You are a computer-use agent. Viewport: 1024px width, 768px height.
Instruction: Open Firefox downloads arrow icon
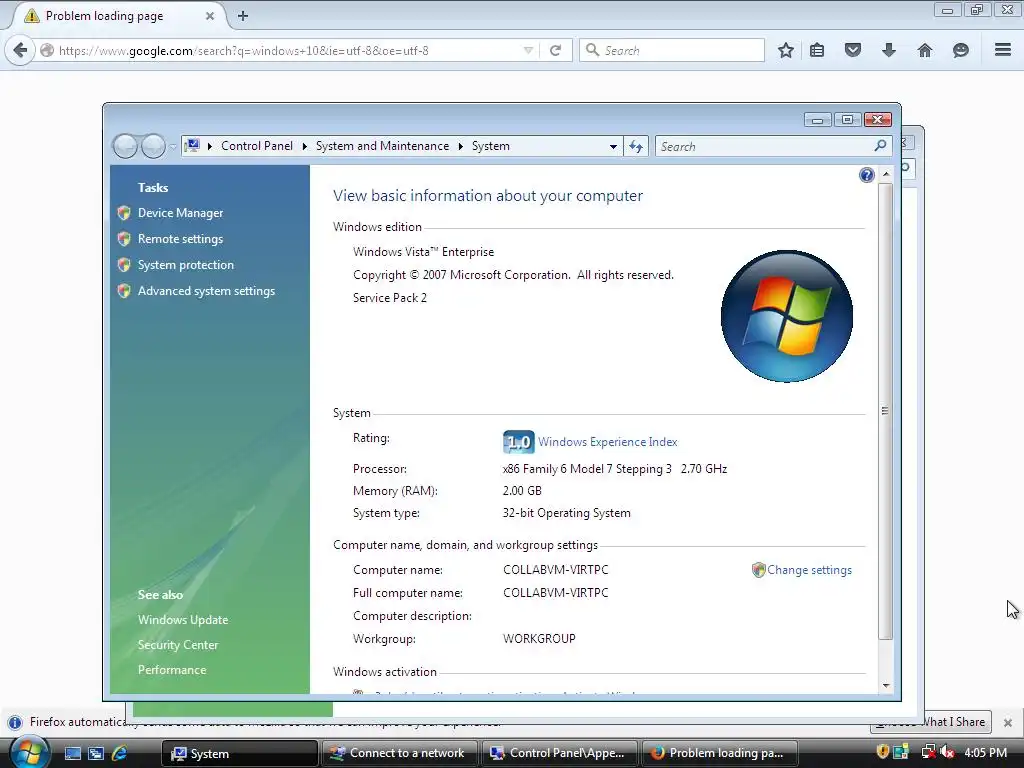click(889, 50)
